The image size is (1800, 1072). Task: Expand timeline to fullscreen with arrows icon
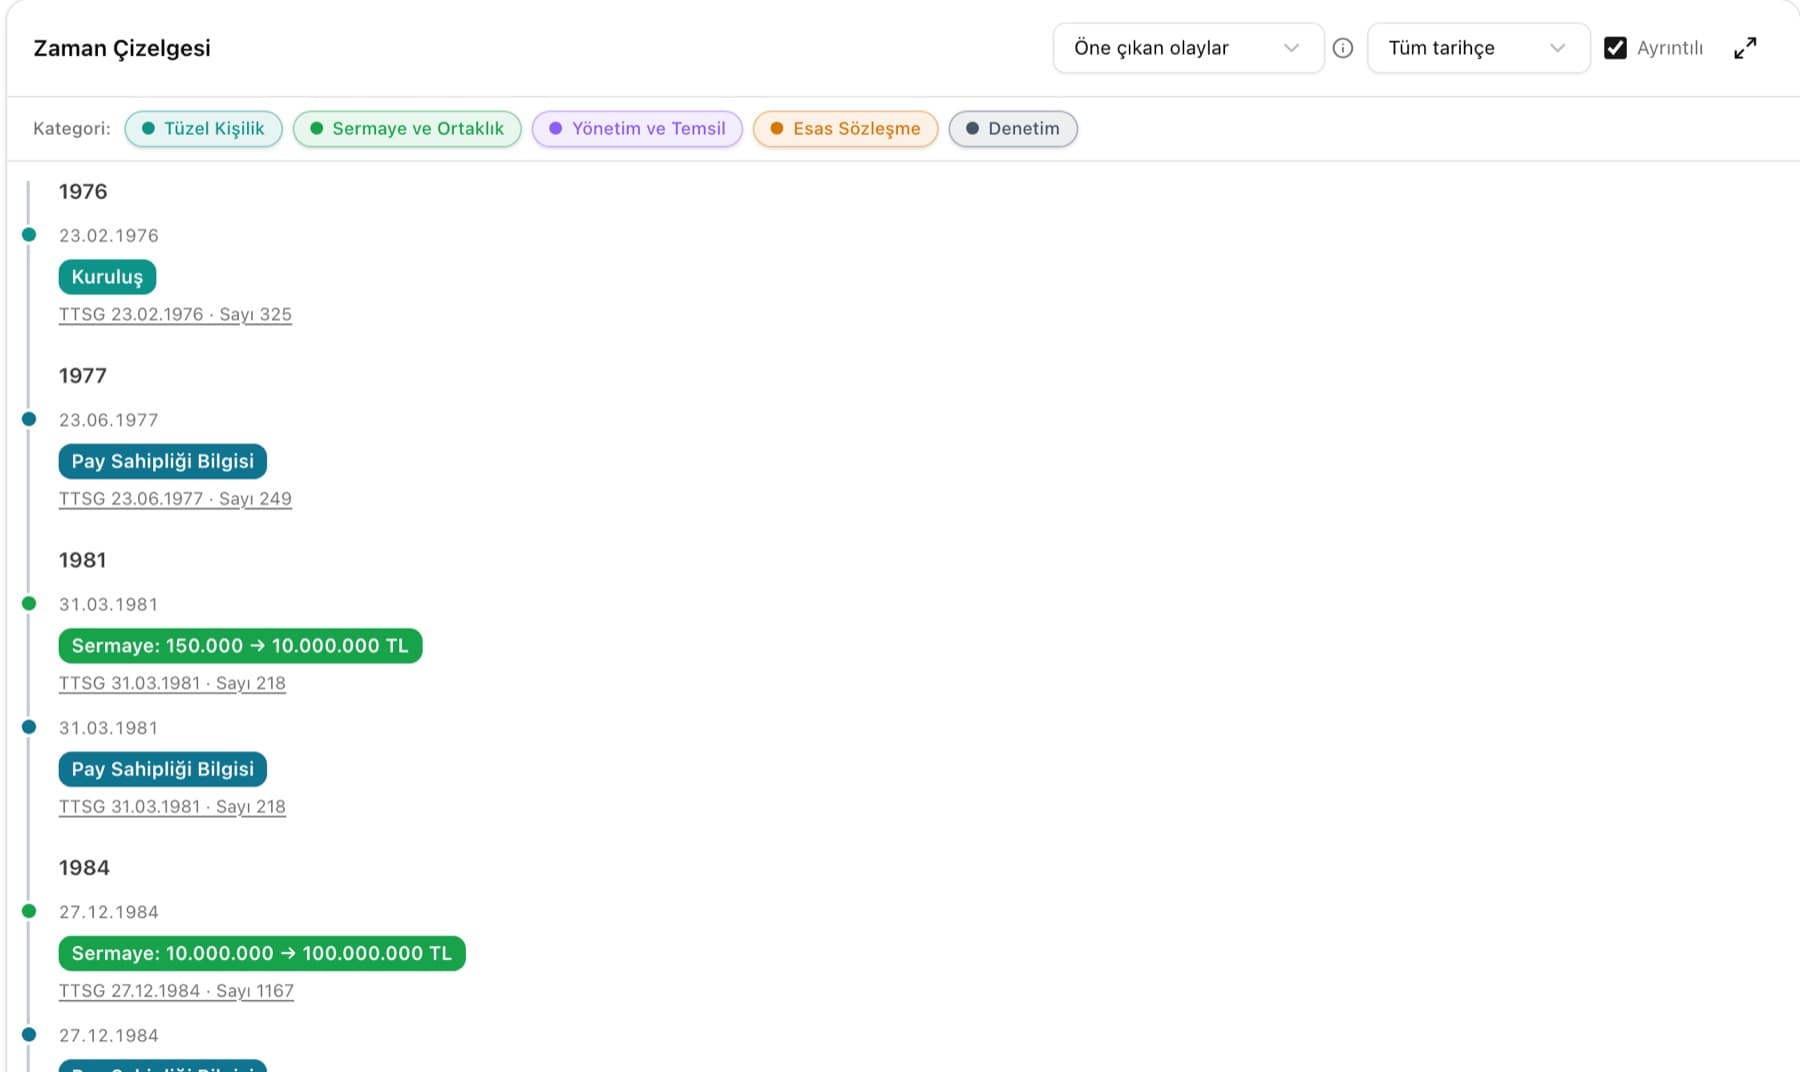pos(1745,48)
